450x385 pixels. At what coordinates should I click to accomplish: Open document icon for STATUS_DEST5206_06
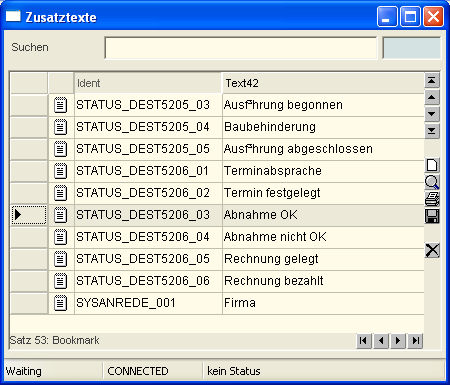[x=60, y=281]
